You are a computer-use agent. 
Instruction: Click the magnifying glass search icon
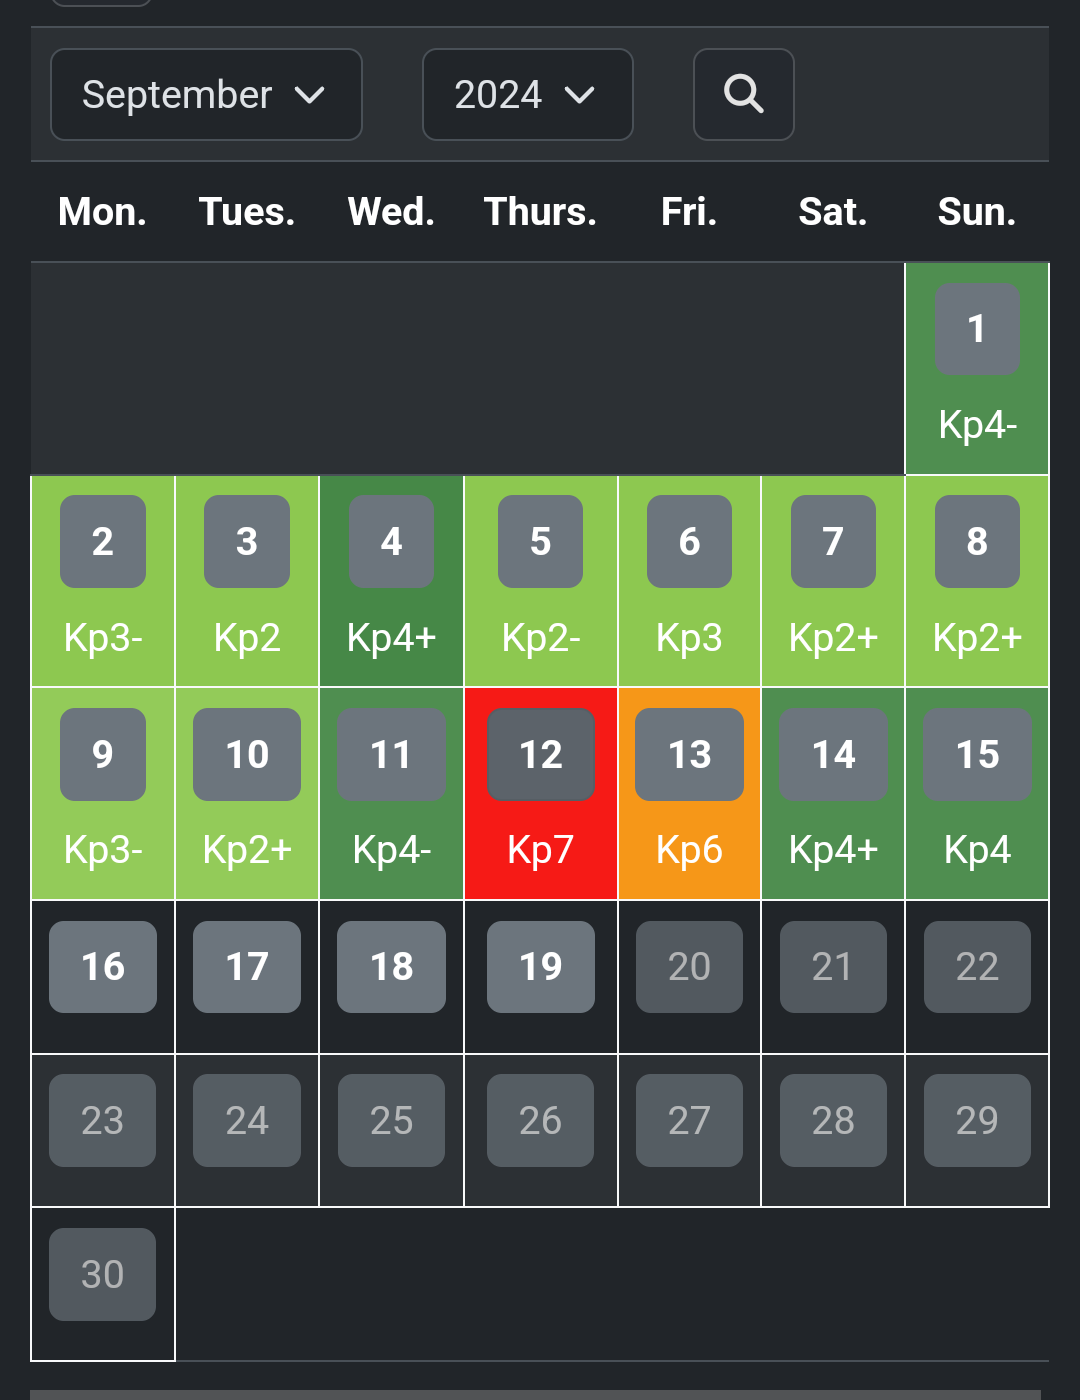(x=743, y=95)
